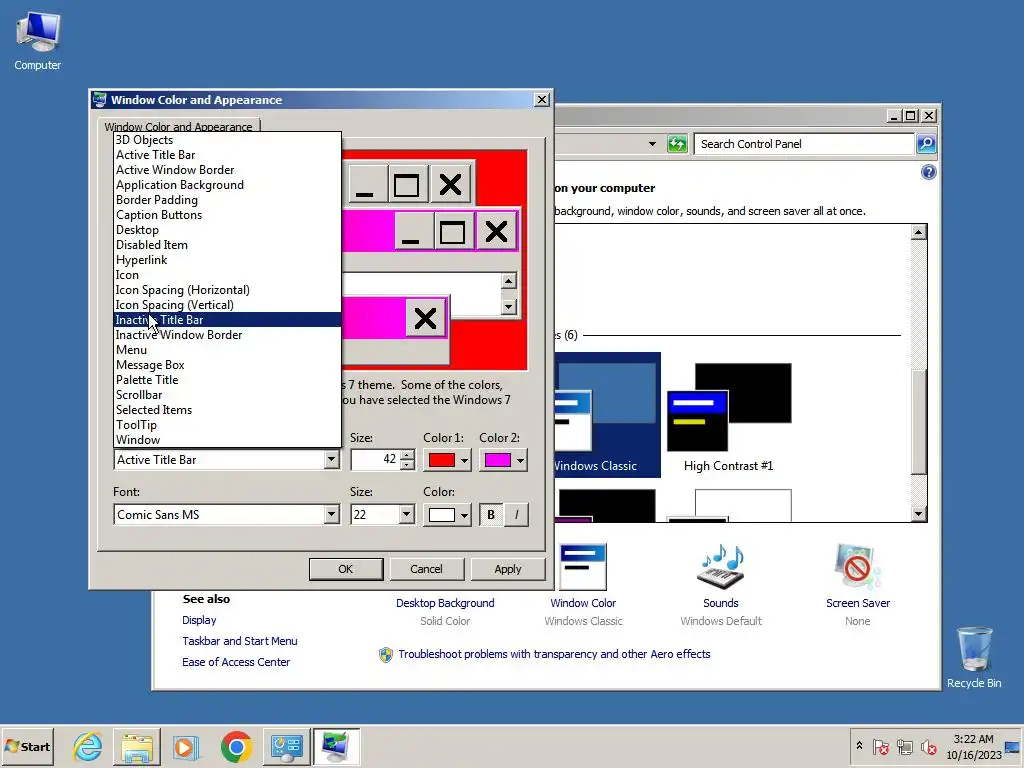The width and height of the screenshot is (1024, 768).
Task: Select Message Box in the item list
Action: 227,365
